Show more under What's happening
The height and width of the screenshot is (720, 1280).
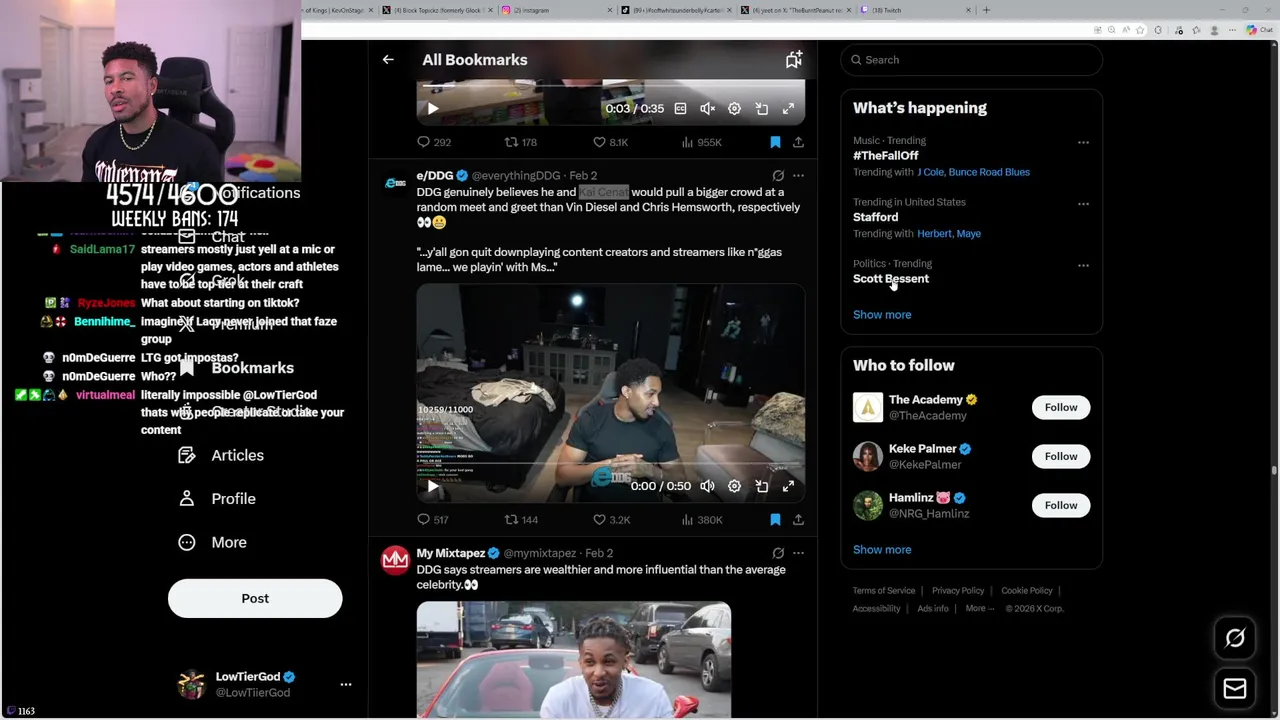(882, 315)
